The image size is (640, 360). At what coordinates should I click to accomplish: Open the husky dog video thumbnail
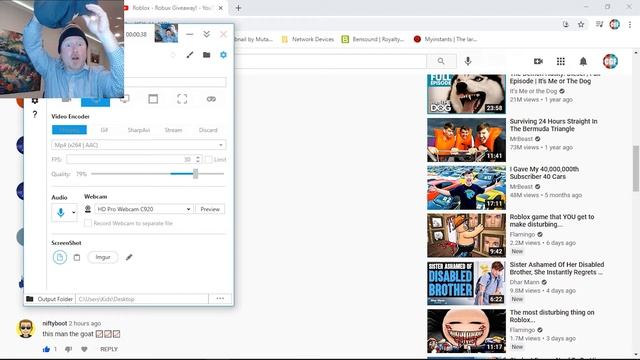point(466,94)
